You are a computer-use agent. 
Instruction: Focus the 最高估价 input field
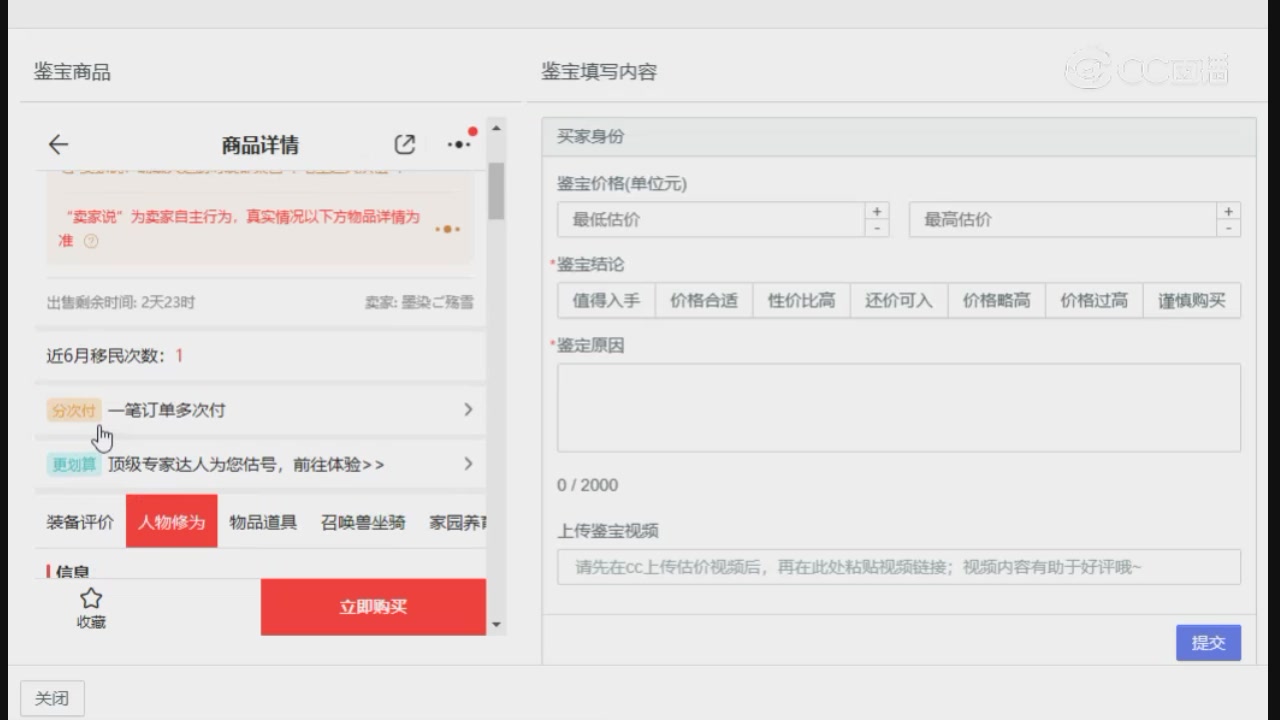[x=1063, y=220]
